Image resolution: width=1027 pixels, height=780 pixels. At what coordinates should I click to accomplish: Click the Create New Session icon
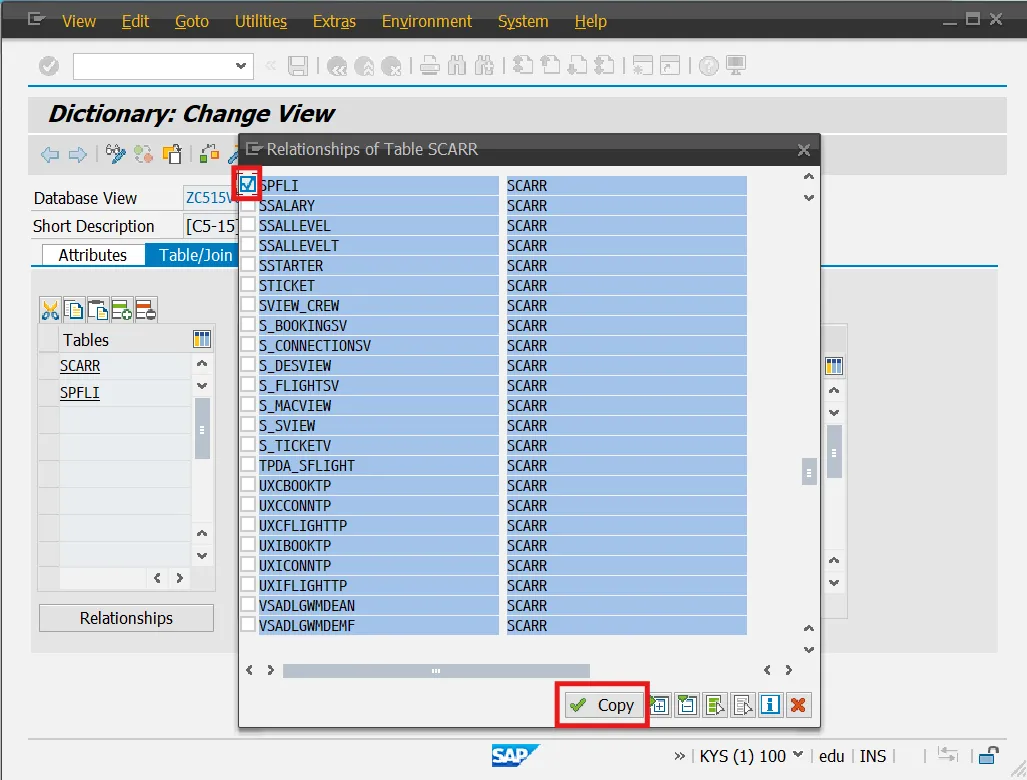643,66
